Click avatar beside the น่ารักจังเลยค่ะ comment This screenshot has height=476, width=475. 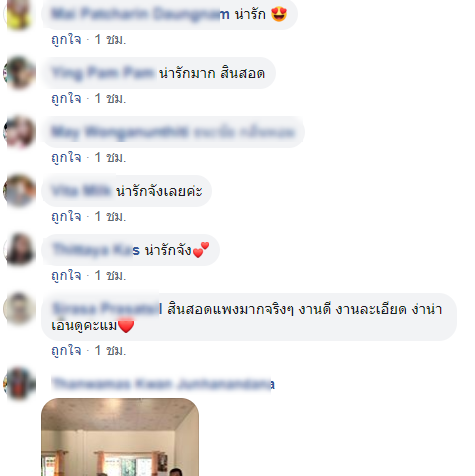click(19, 191)
